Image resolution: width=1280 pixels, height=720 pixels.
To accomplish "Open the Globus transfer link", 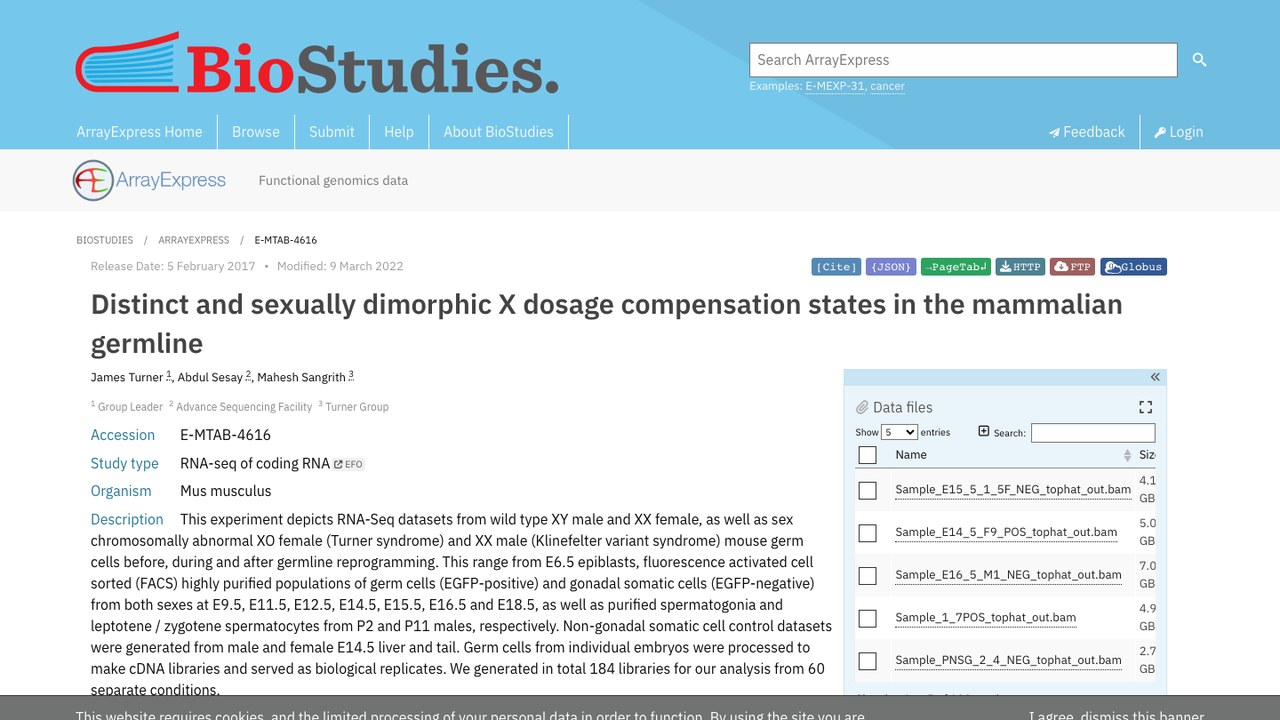I will point(1134,267).
